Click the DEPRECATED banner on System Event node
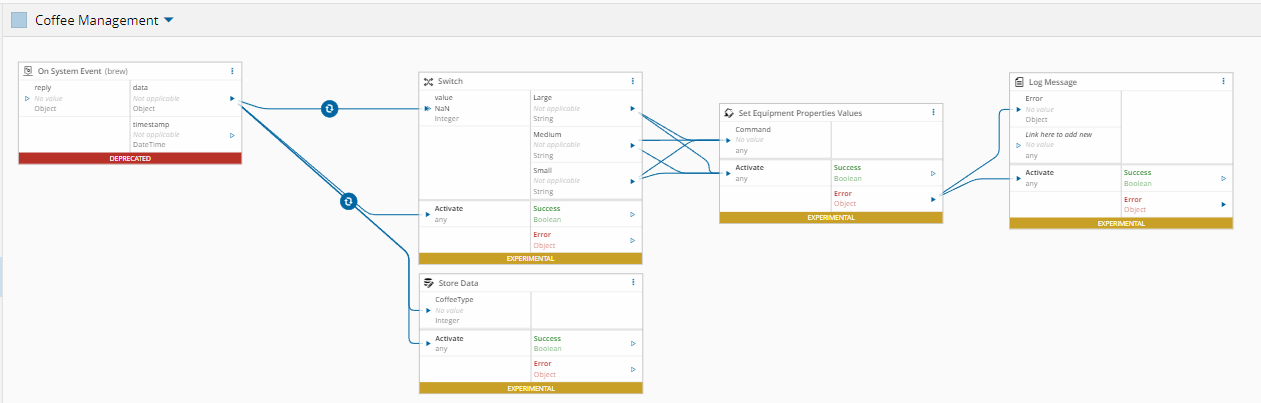The width and height of the screenshot is (1261, 403). tap(130, 158)
